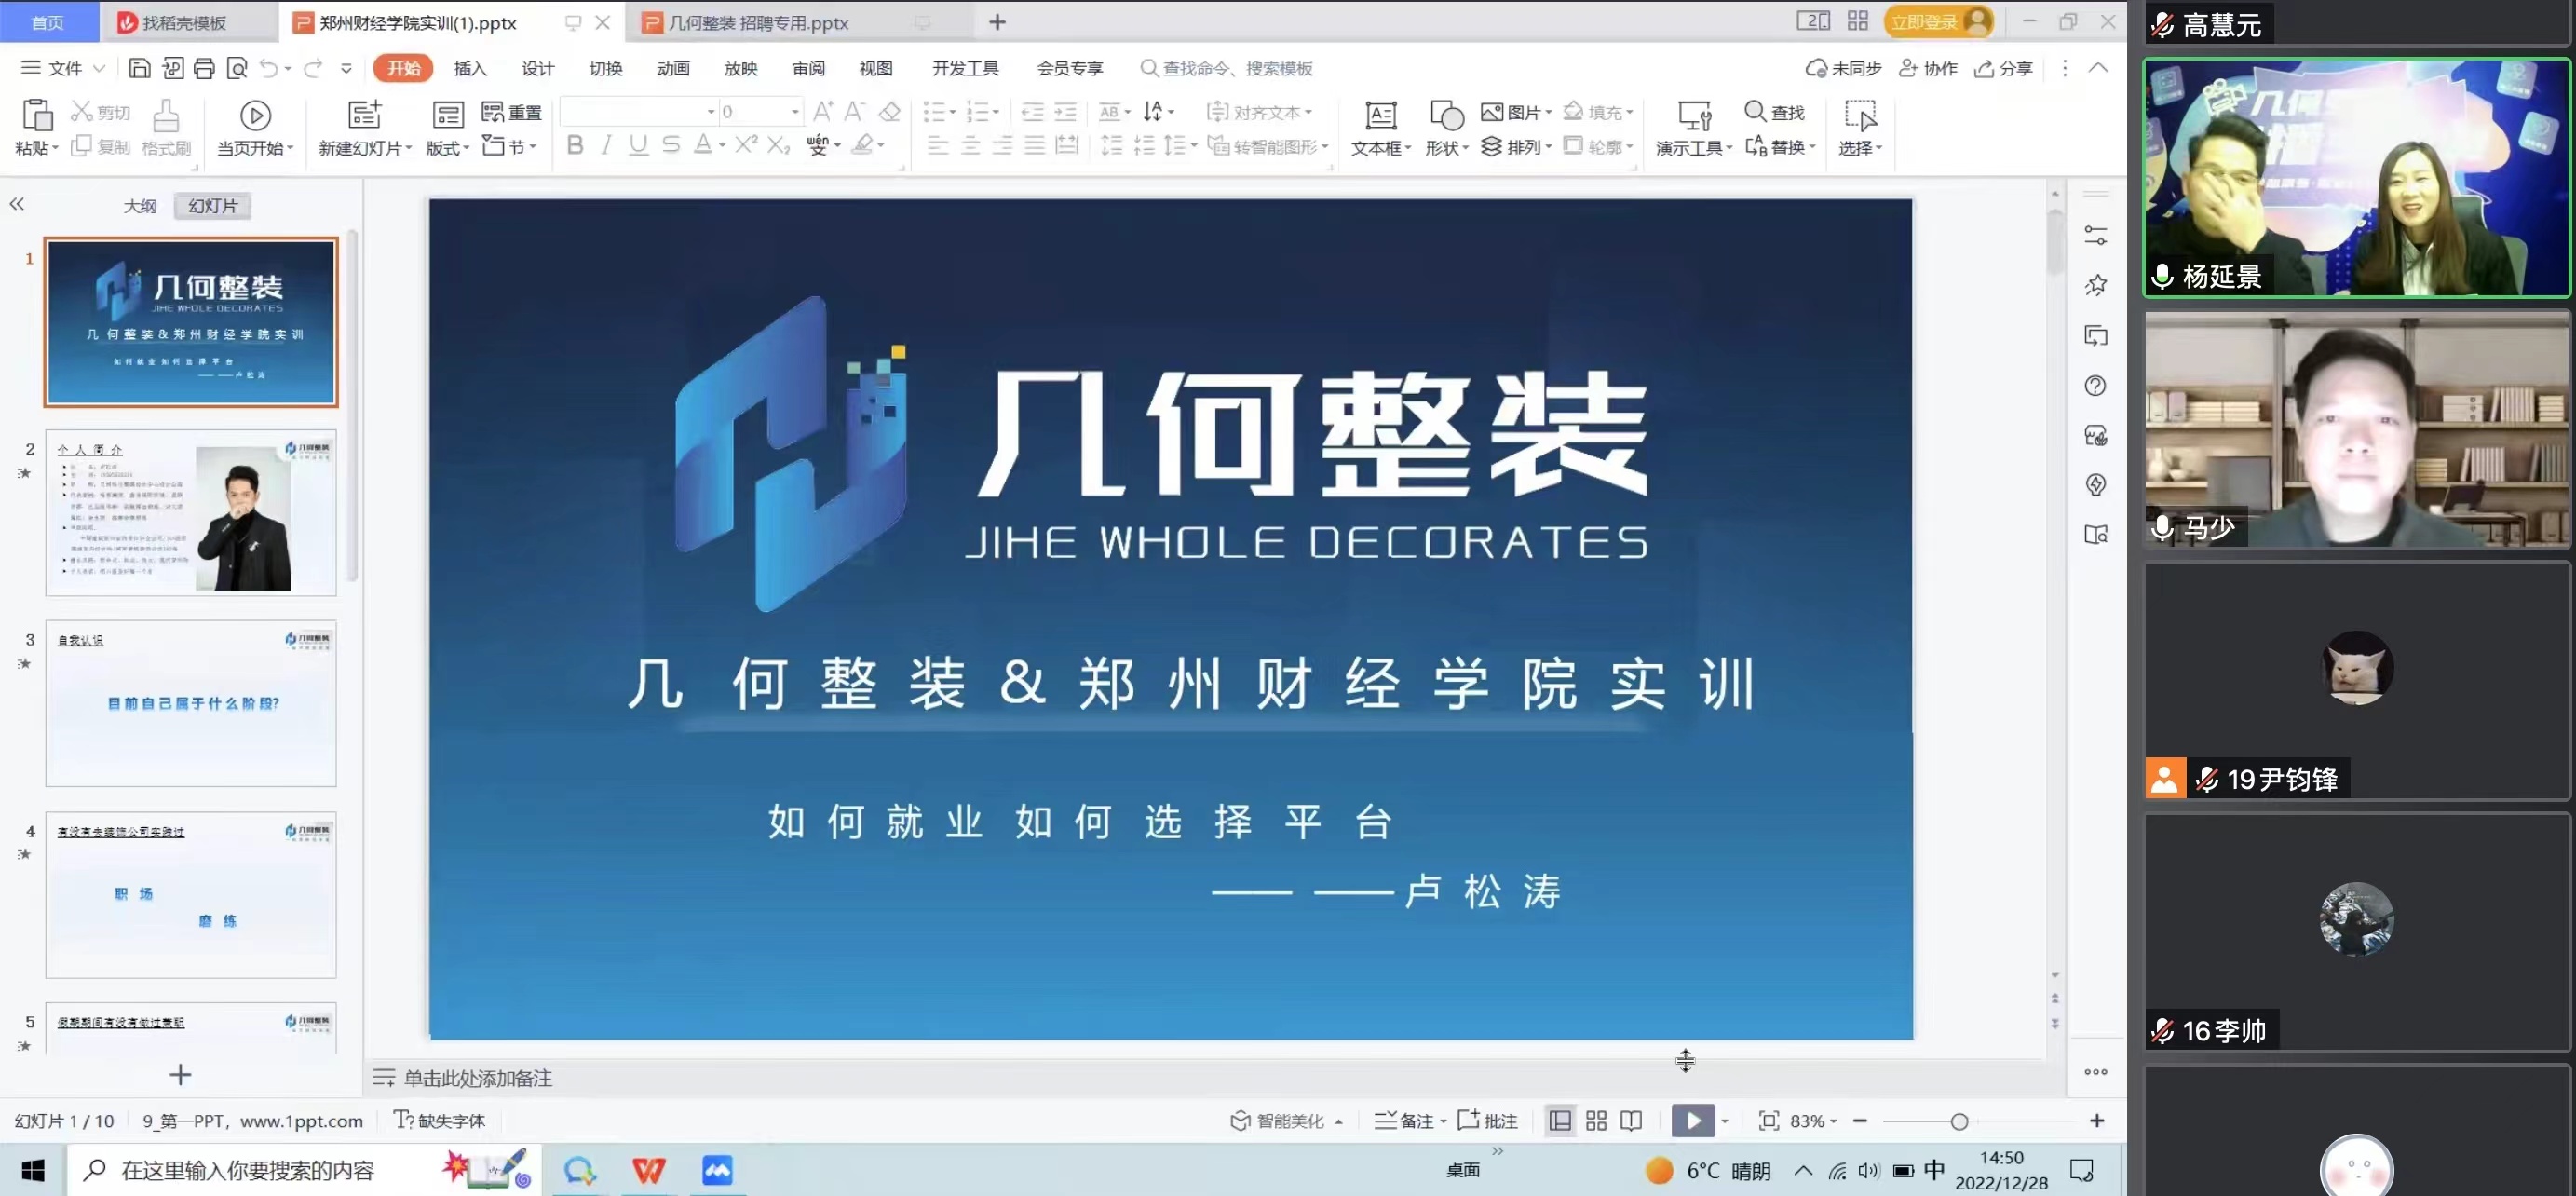
Task: Click the plus icon to add a slide
Action: (180, 1075)
